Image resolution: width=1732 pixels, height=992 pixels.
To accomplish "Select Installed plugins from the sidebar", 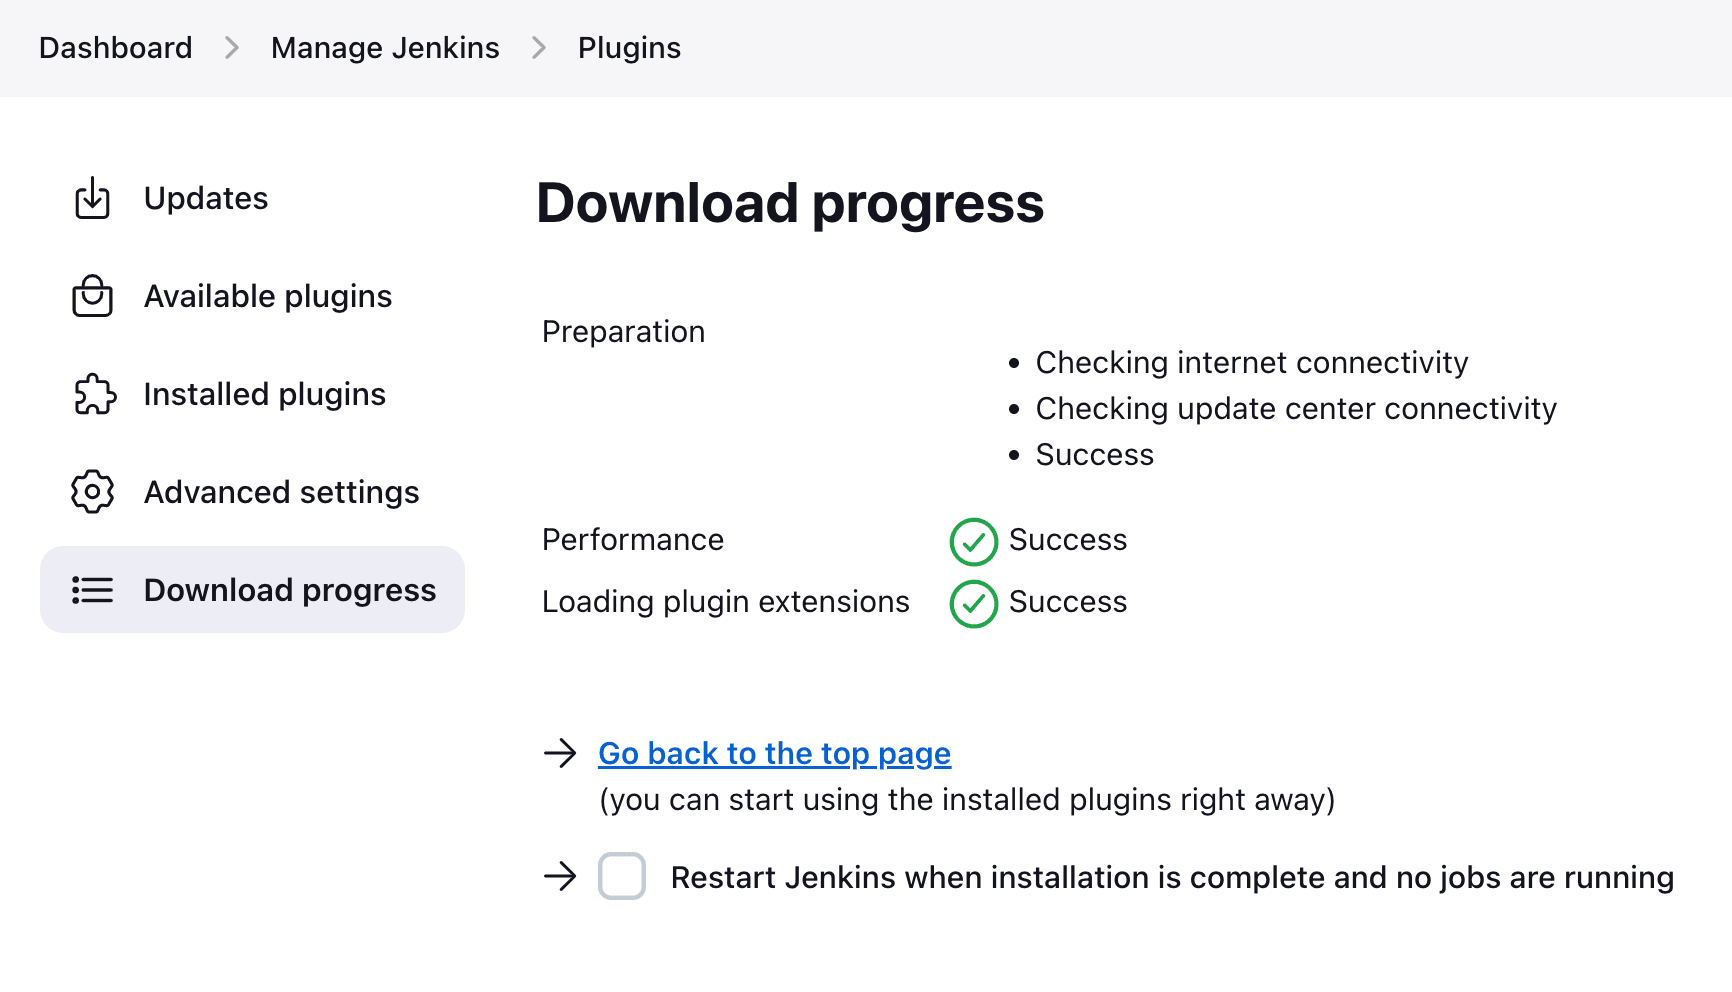I will tap(264, 394).
